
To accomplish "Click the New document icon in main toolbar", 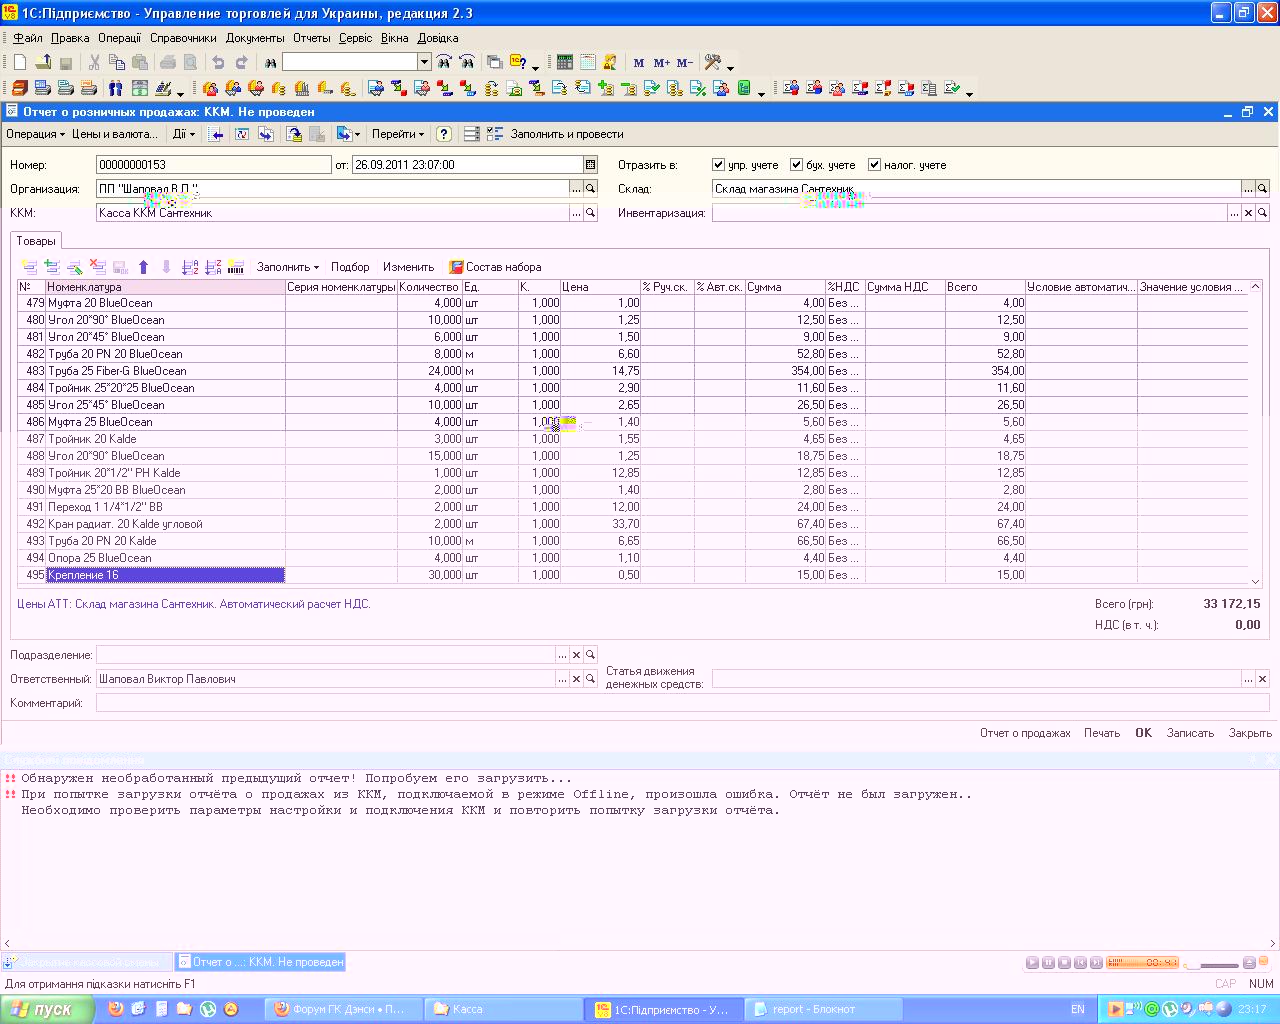I will [20, 62].
